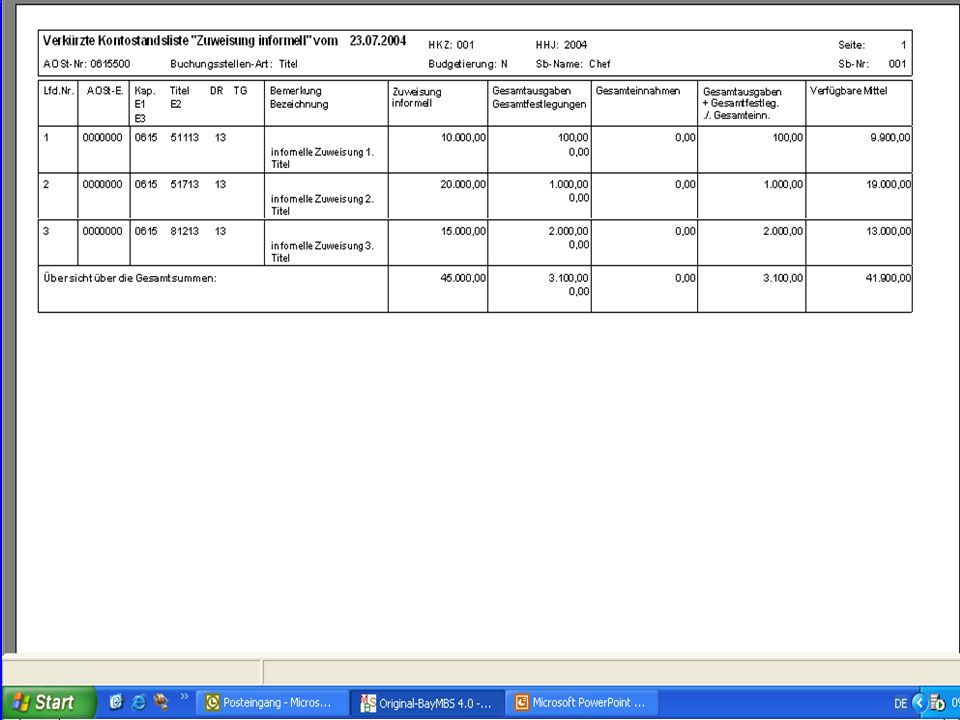Launch Outlook from the Quick Launch bar
This screenshot has height=720, width=960.
(x=116, y=702)
